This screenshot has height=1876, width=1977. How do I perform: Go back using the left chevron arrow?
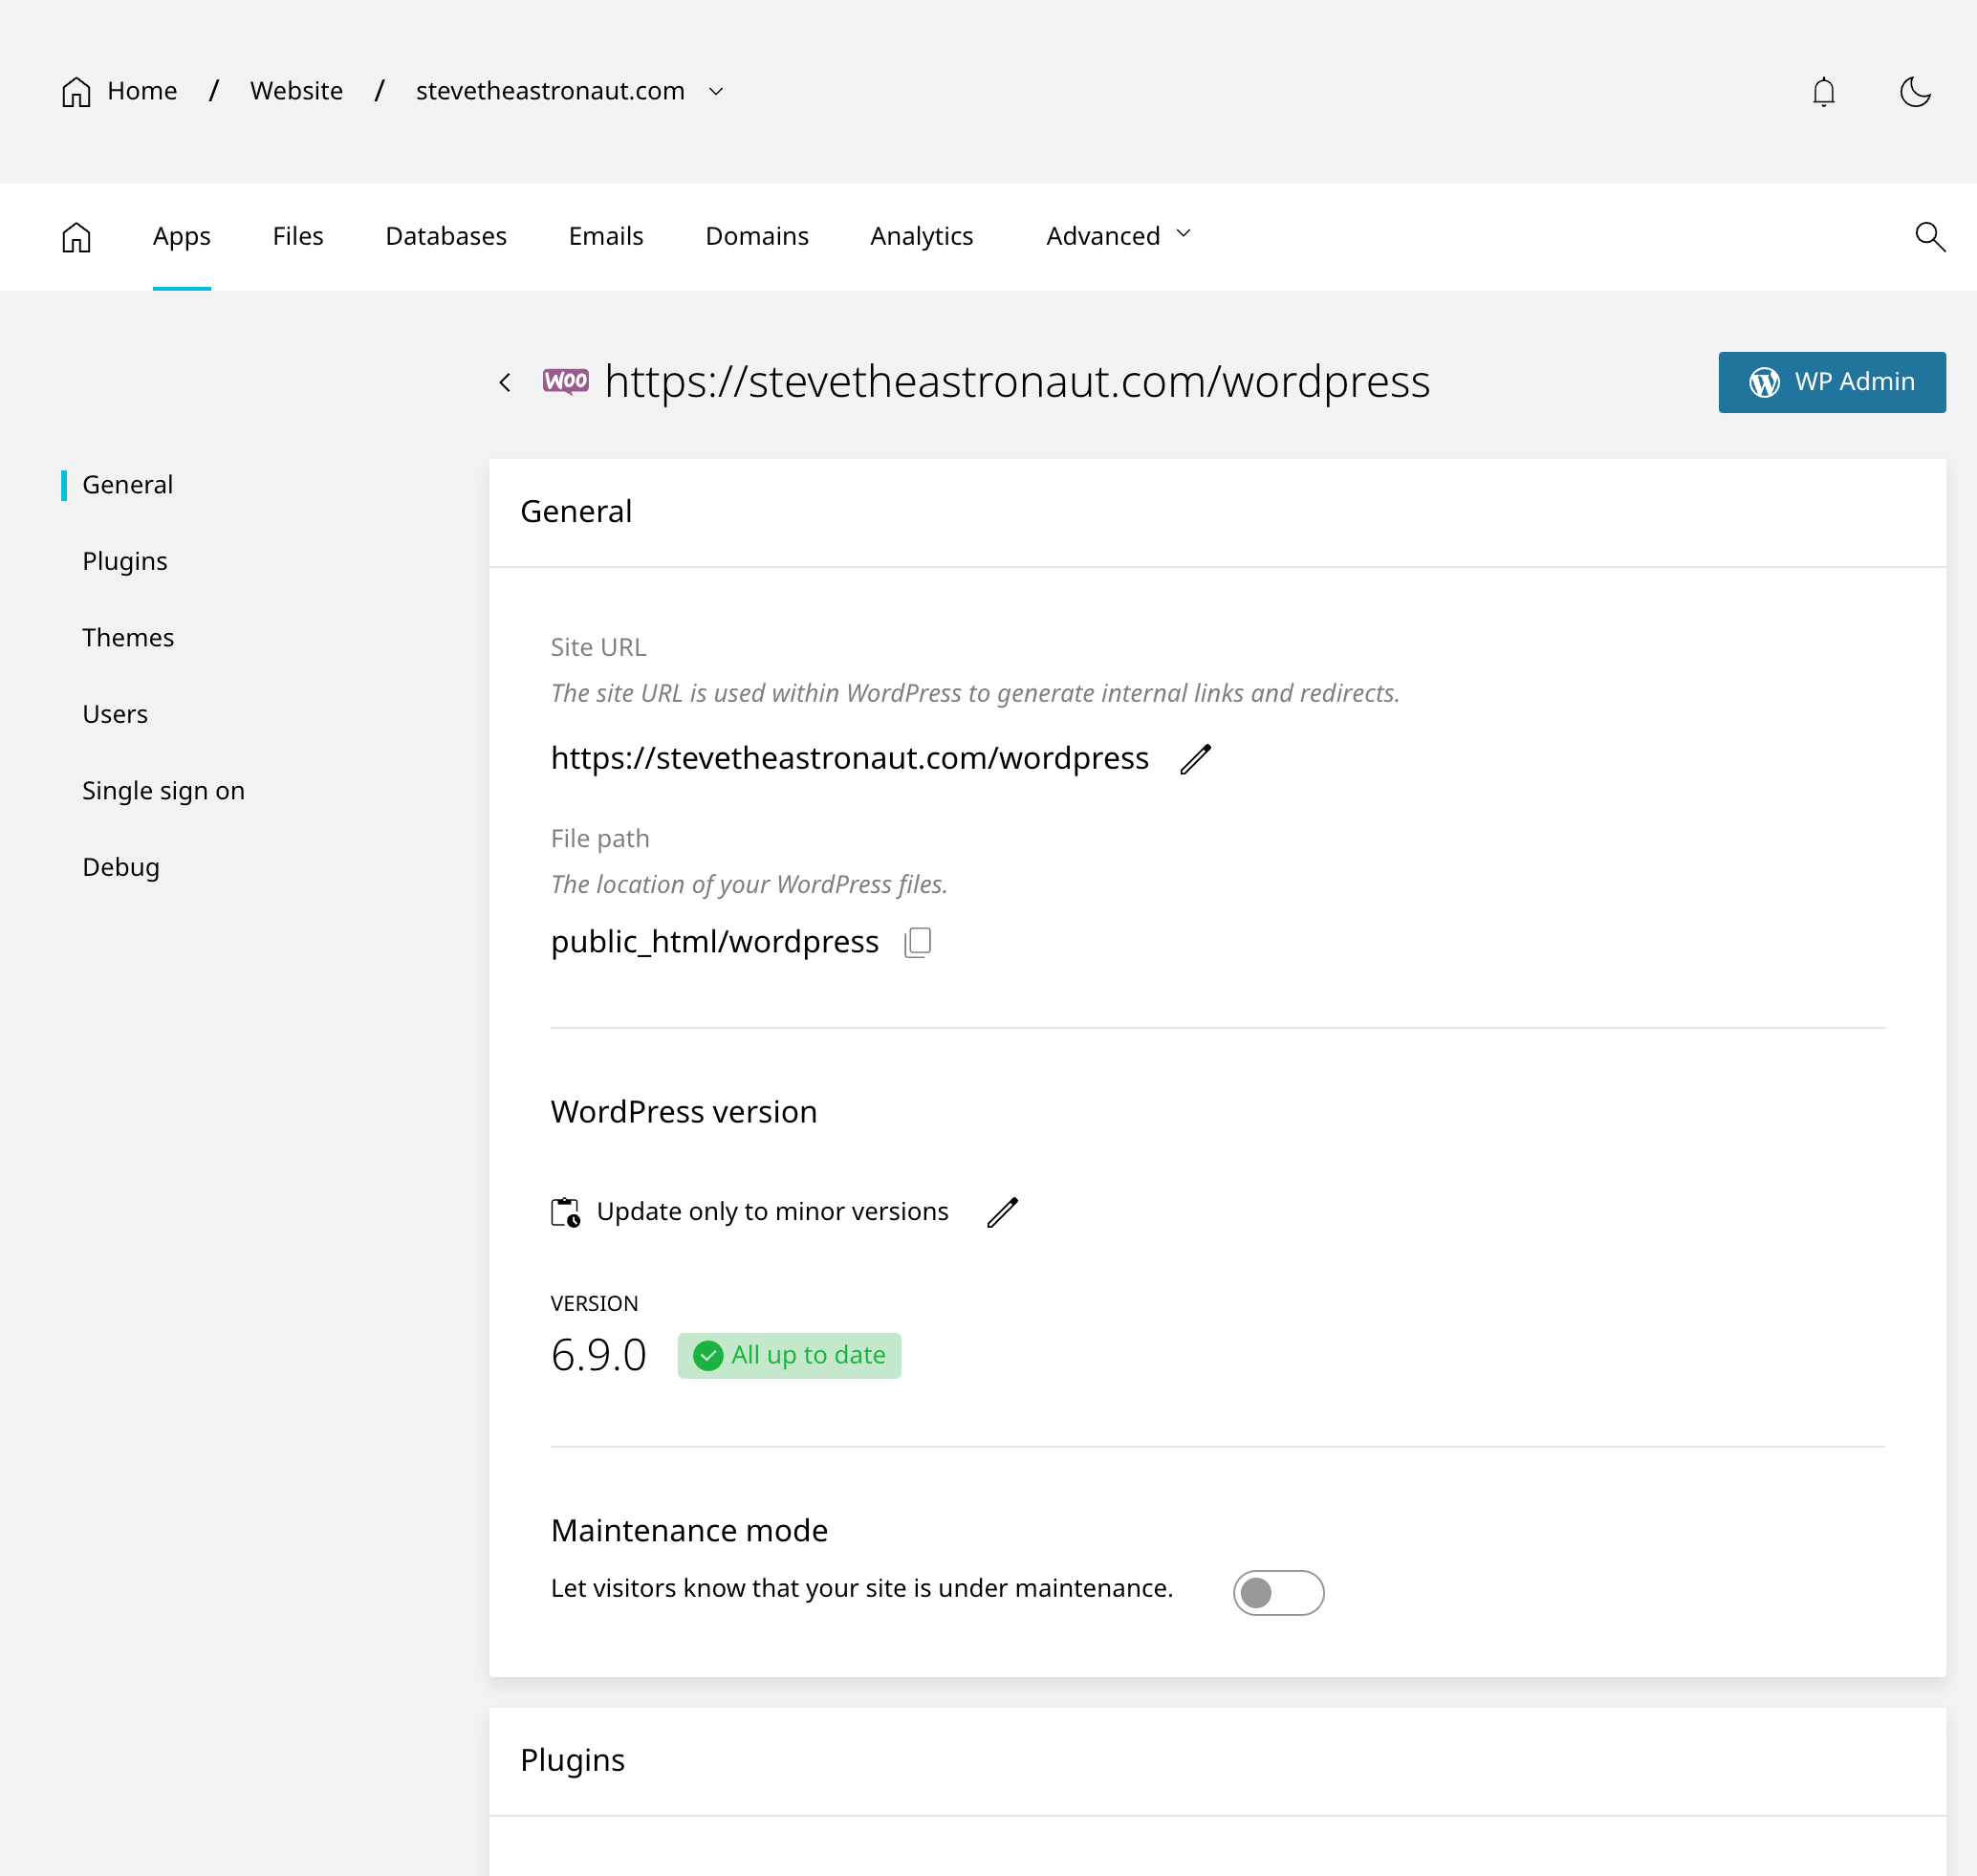[x=505, y=382]
